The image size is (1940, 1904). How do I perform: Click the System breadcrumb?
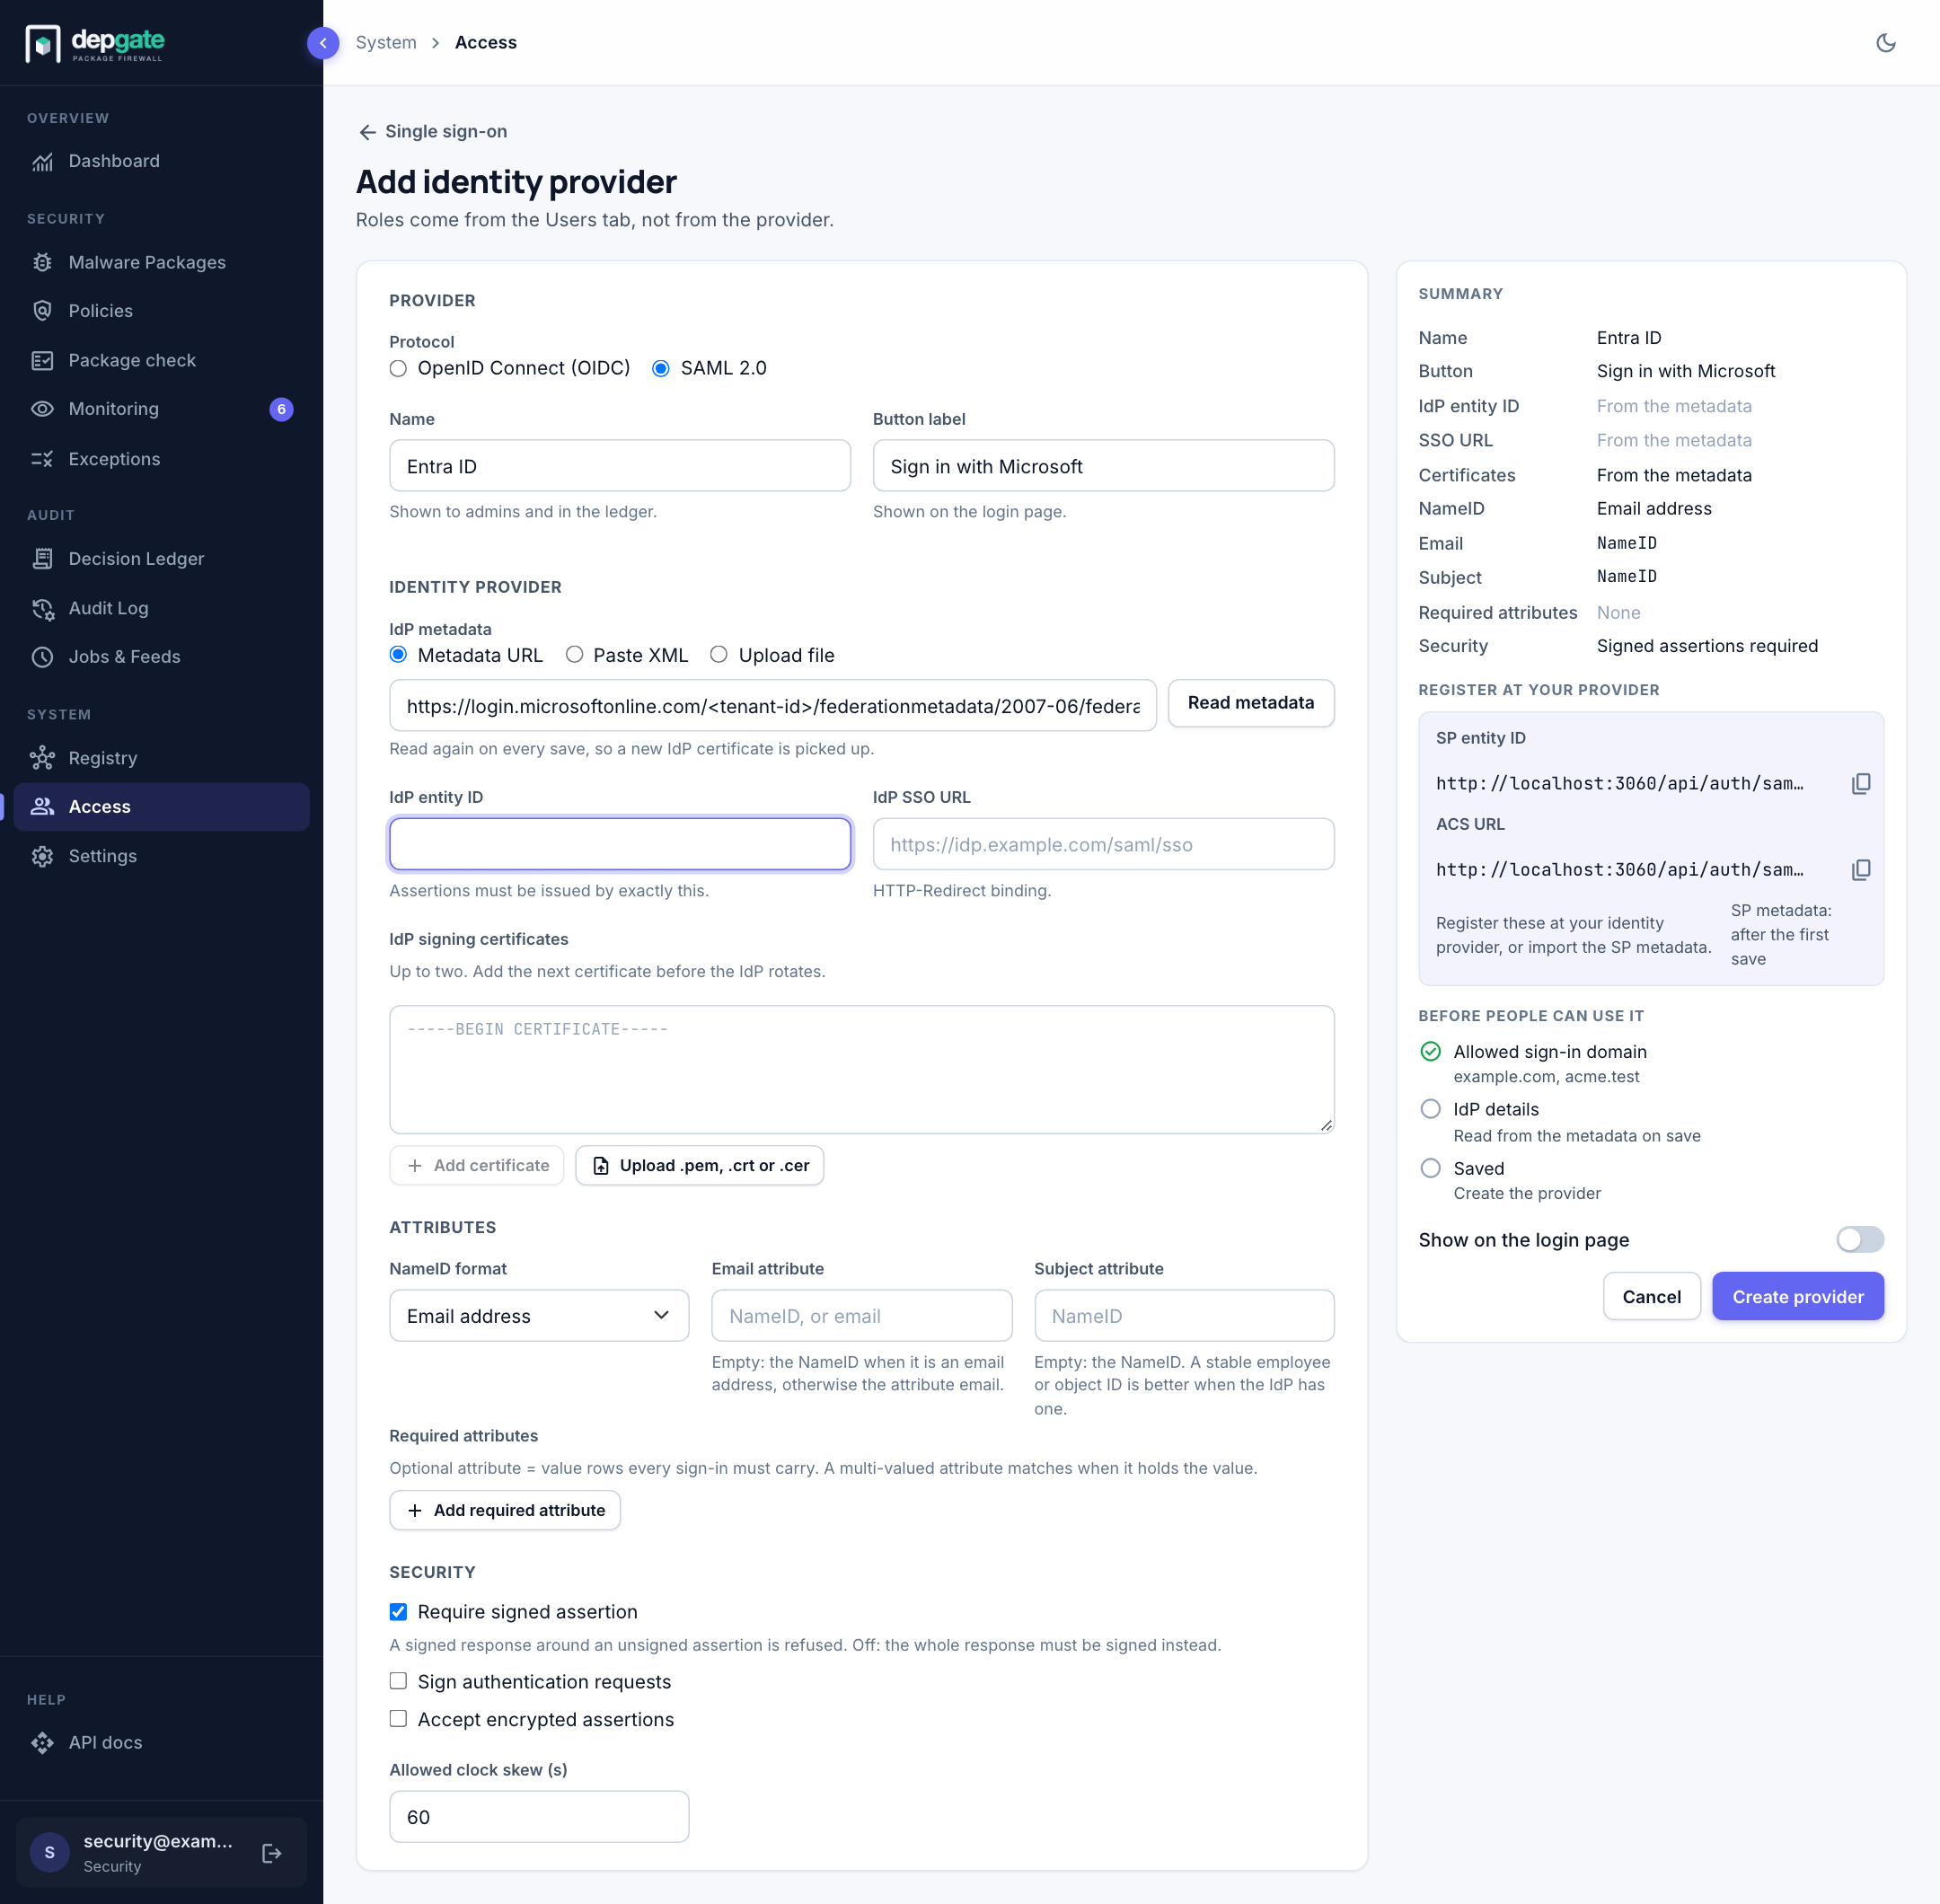pyautogui.click(x=386, y=43)
